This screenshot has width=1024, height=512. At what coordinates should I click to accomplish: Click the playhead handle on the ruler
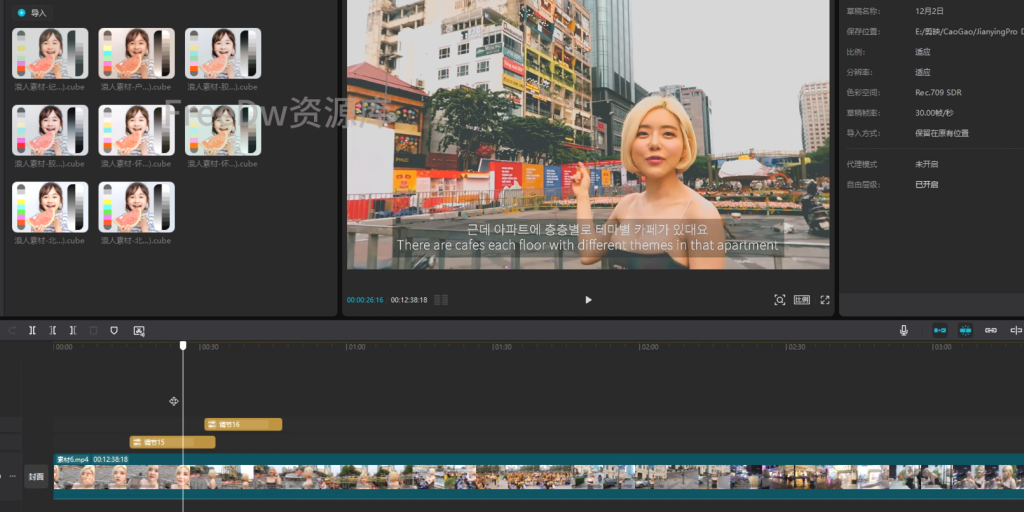[x=183, y=345]
